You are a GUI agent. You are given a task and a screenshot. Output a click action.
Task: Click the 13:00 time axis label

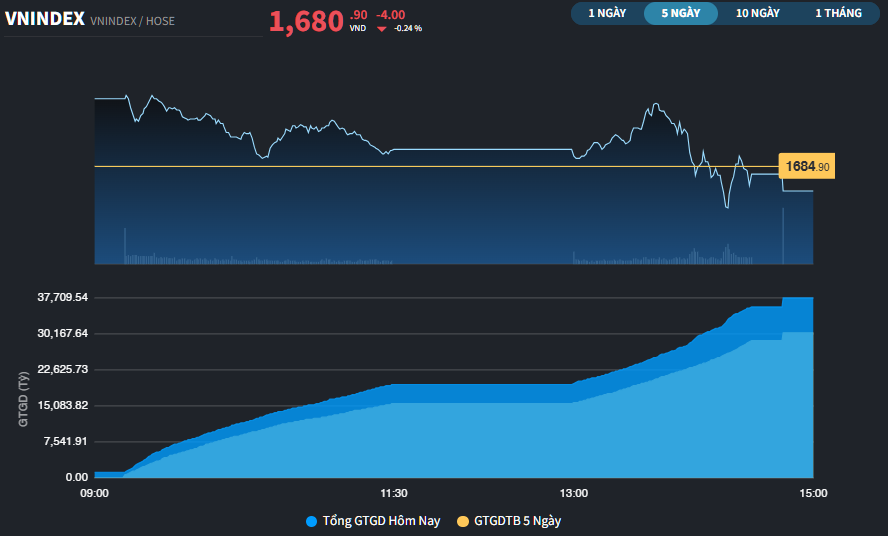(x=573, y=493)
